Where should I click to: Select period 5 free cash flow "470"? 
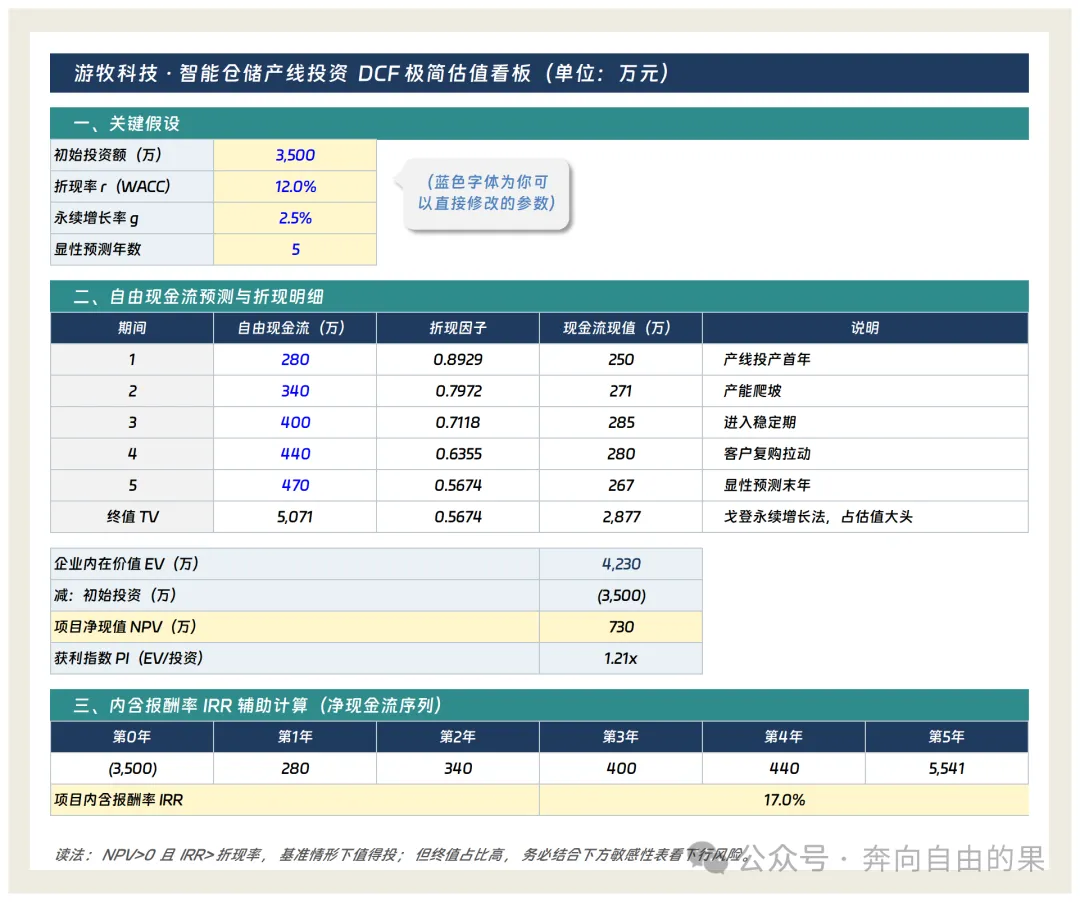295,485
